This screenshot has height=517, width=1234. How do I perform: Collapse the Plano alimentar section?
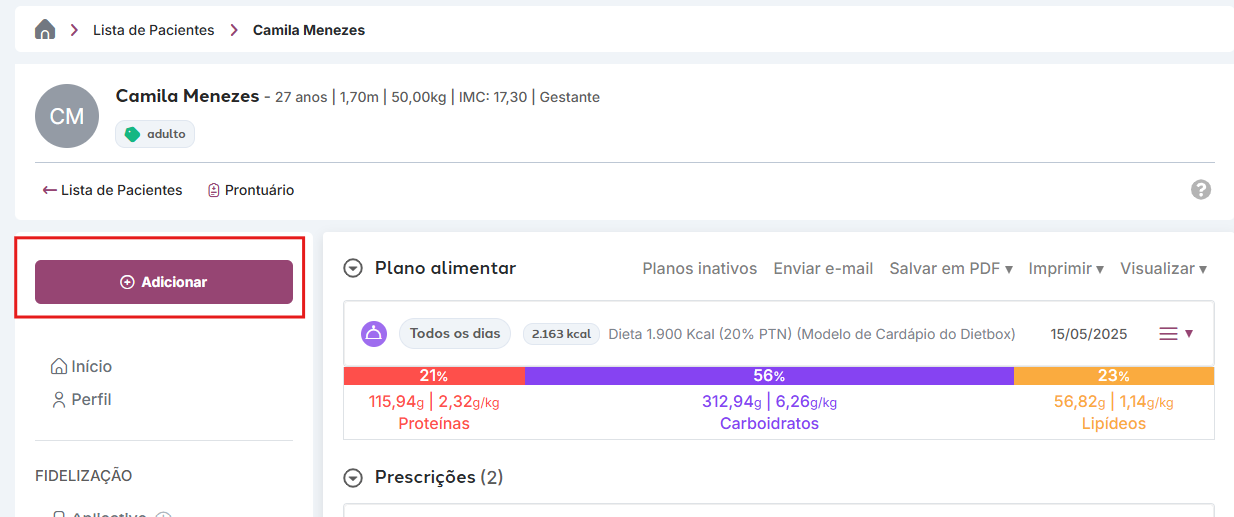[352, 268]
